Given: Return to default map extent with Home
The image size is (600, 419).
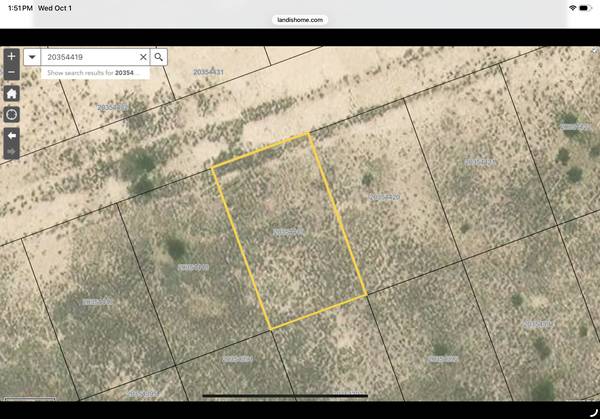Looking at the screenshot, I should point(11,93).
